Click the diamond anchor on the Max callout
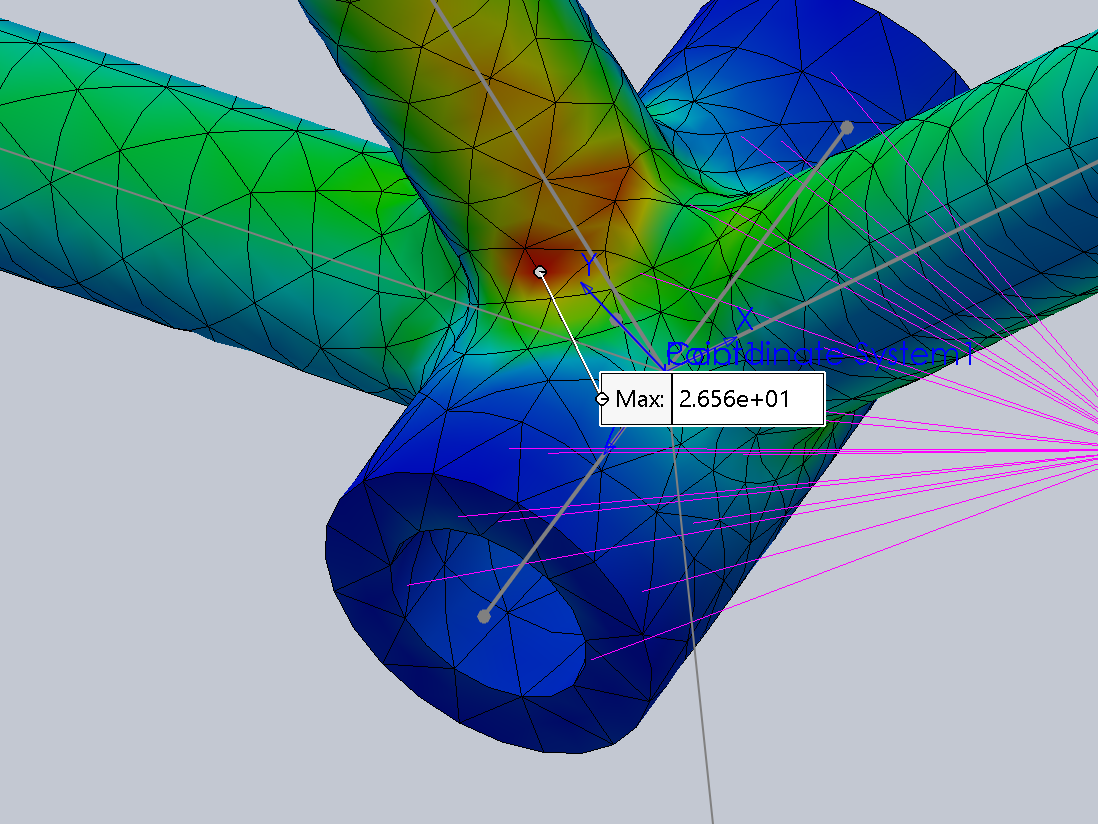 pos(604,398)
